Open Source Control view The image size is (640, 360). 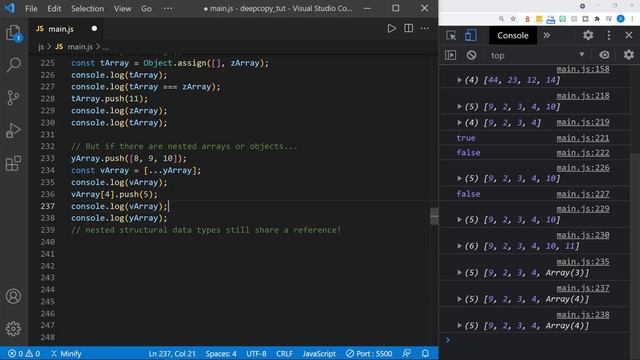pos(13,98)
